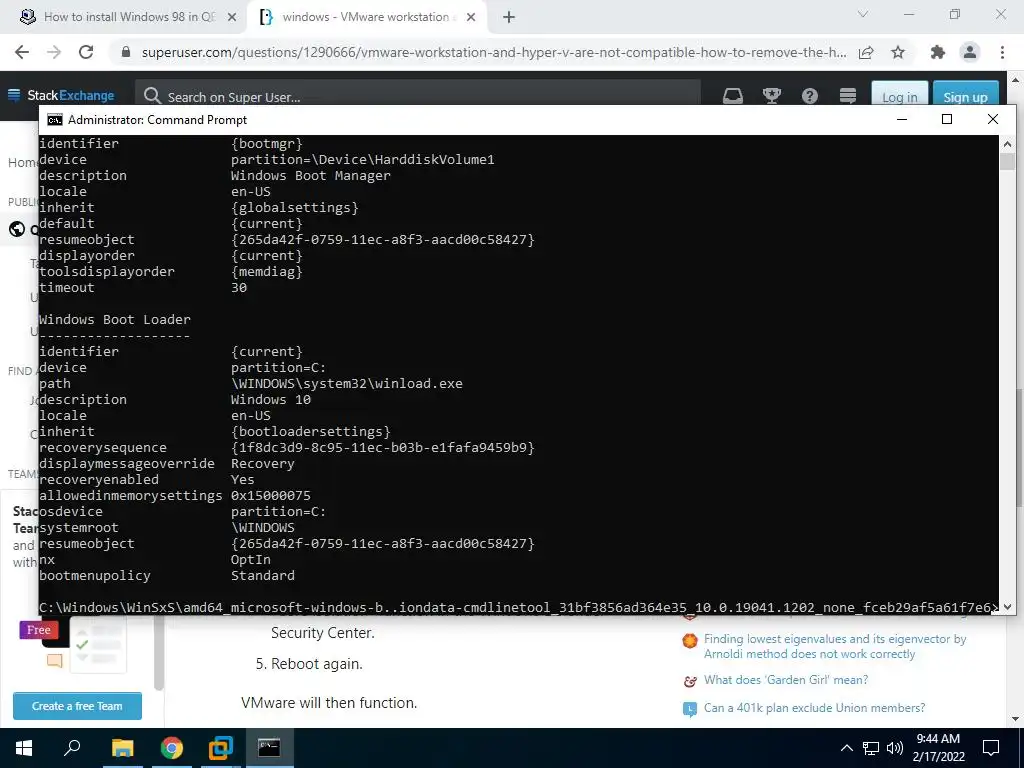Open the Stack Exchange inbox icon

click(x=733, y=96)
